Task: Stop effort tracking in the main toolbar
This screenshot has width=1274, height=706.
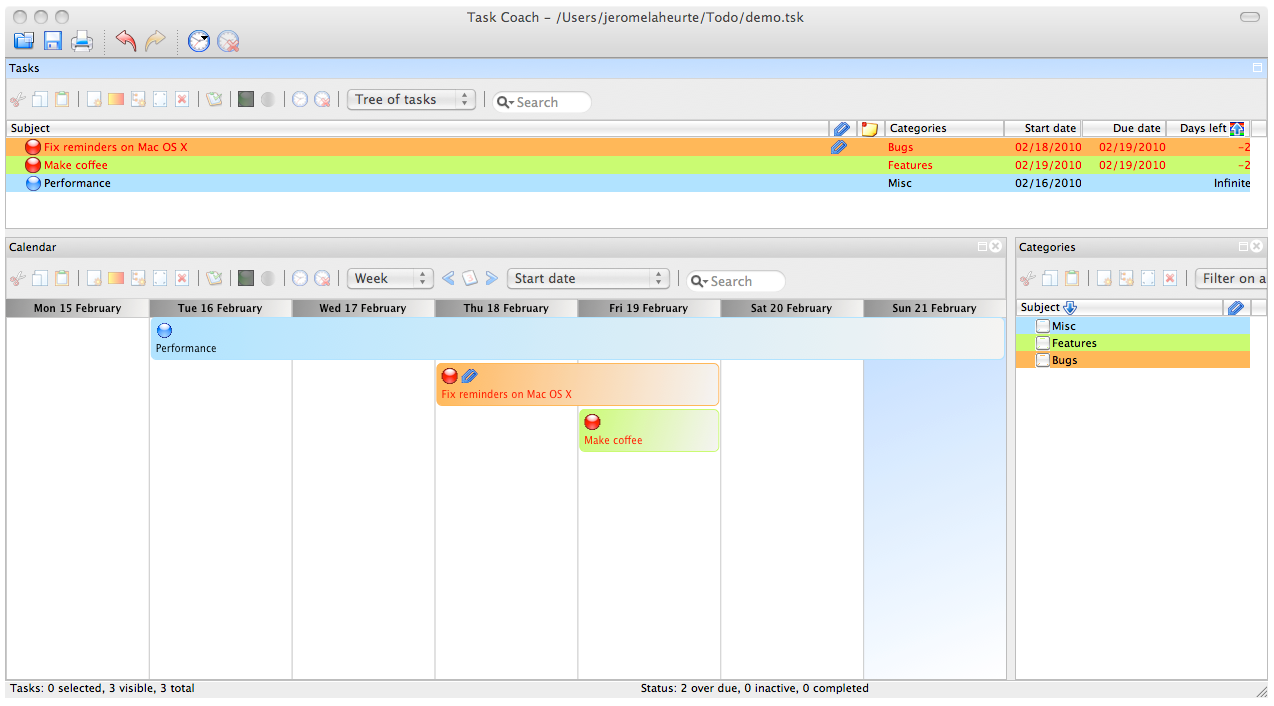Action: [x=228, y=41]
